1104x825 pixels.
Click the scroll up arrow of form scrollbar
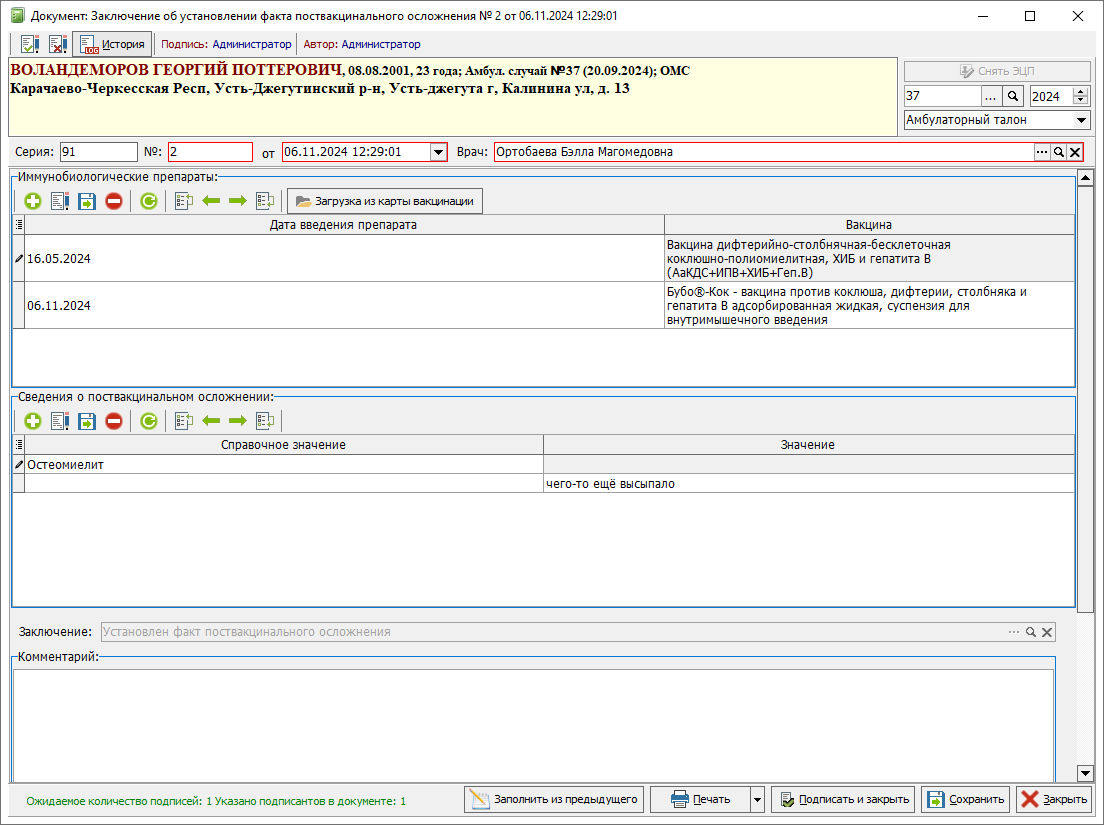point(1085,178)
